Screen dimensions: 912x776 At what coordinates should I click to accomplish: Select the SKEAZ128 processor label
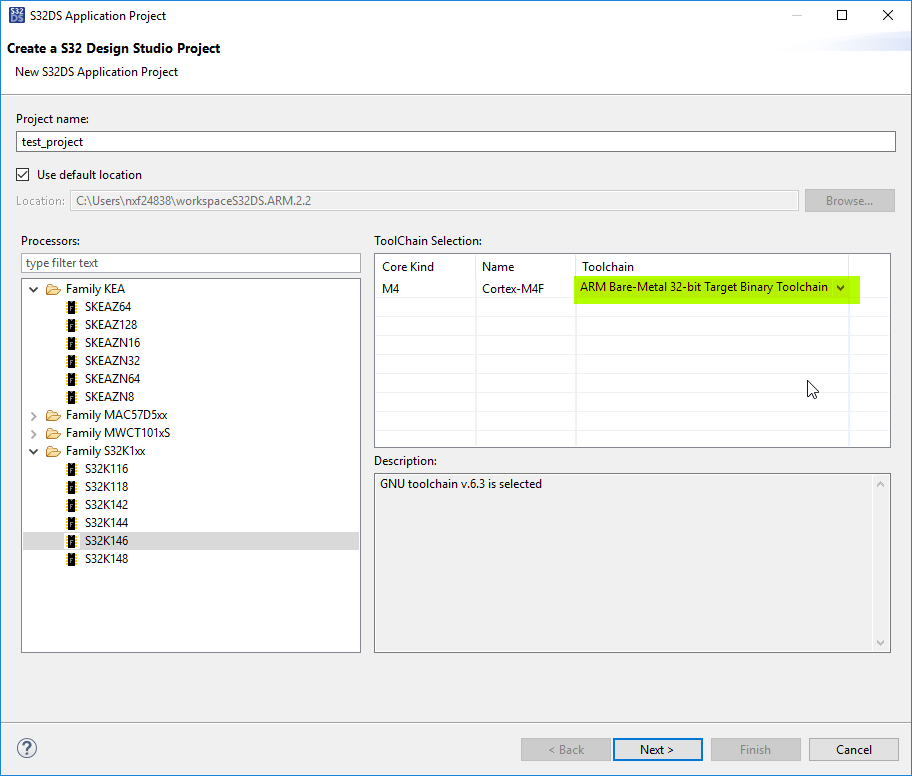pyautogui.click(x=111, y=325)
